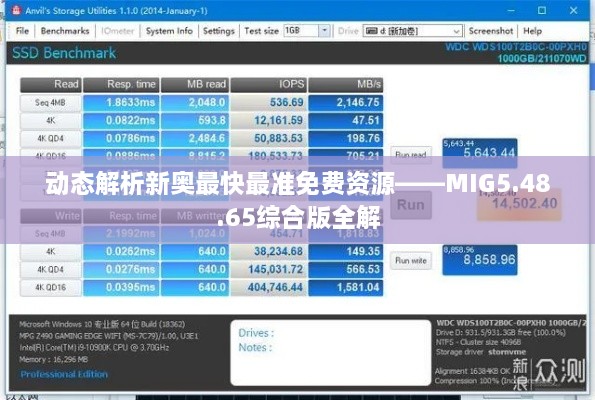
Task: Click the Read Seq 4MB test button
Action: 50,102
